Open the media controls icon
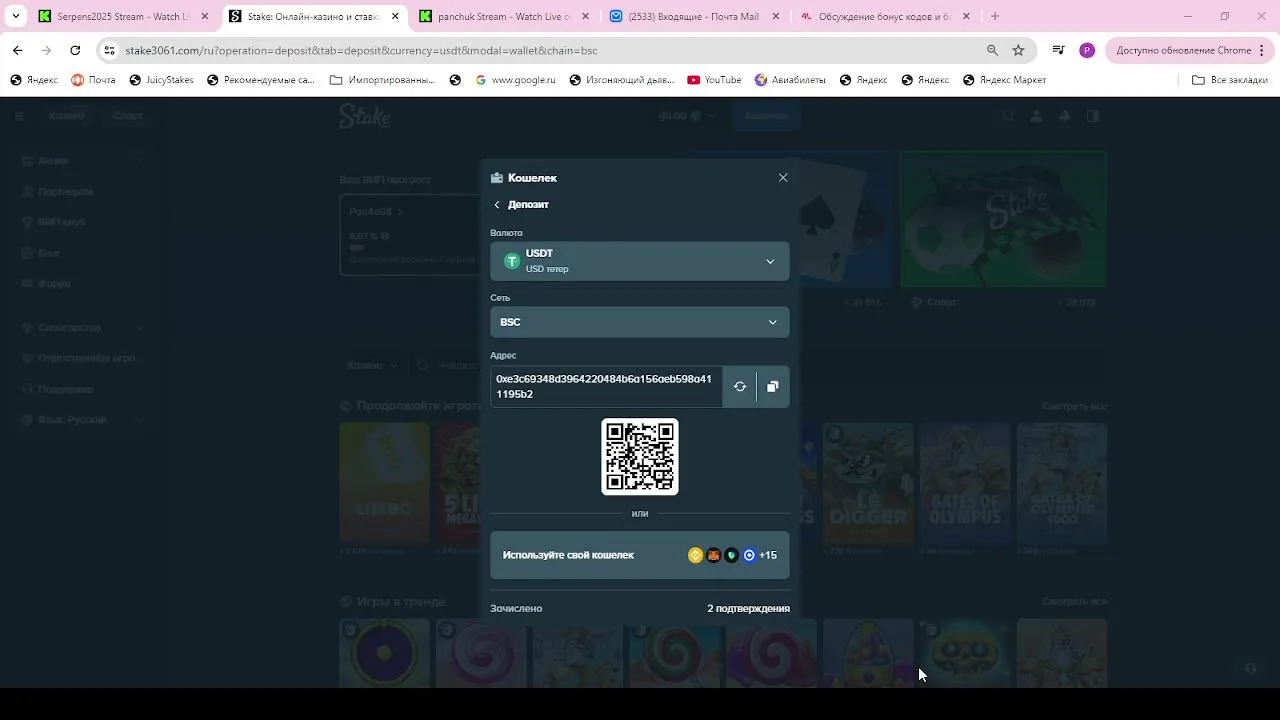The image size is (1280, 720). [x=1058, y=50]
